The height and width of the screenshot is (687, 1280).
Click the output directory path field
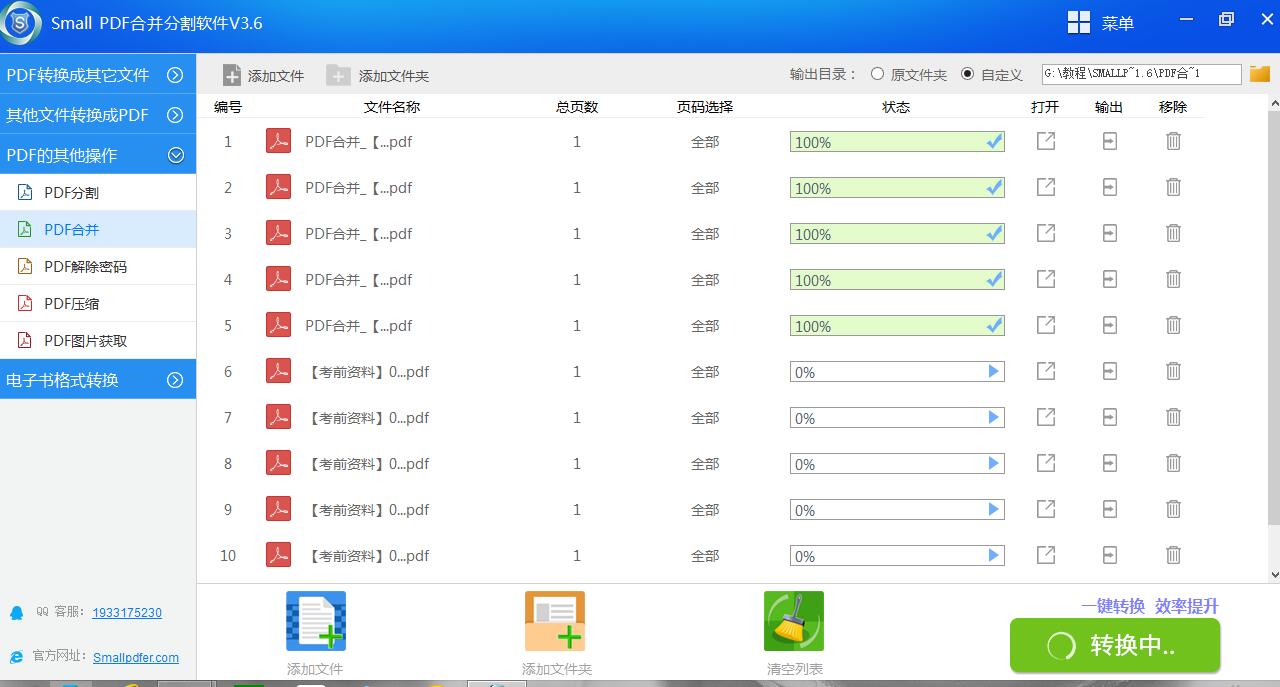[1141, 74]
